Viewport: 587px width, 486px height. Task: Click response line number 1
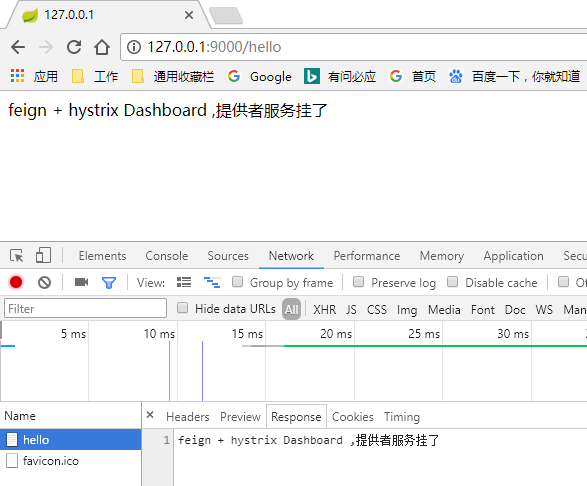point(167,440)
